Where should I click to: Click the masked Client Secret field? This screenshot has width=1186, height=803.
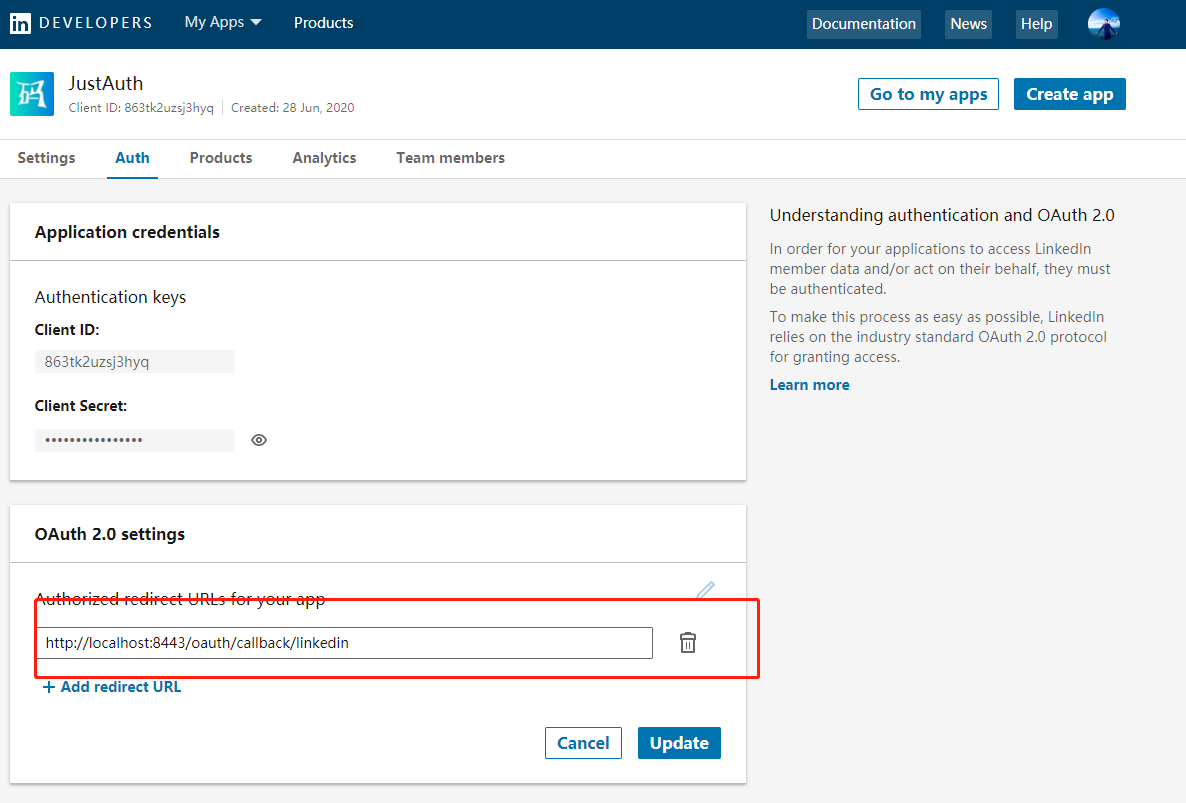[135, 440]
